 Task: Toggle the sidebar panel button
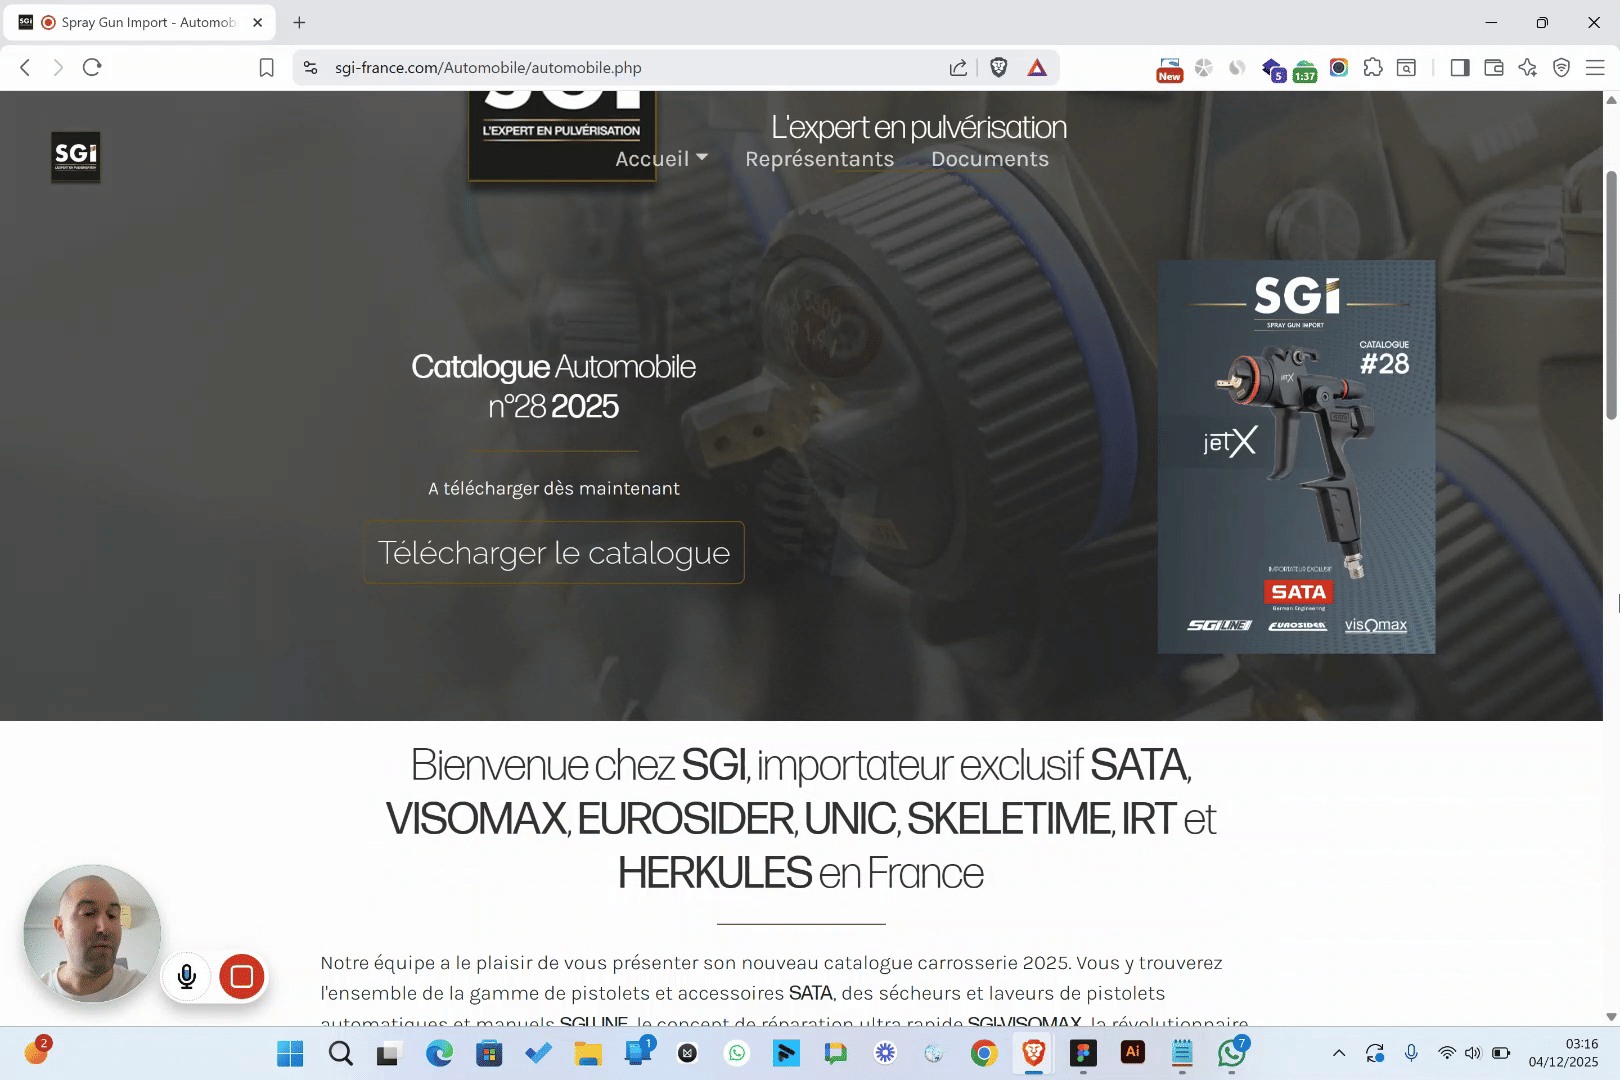coord(1460,67)
